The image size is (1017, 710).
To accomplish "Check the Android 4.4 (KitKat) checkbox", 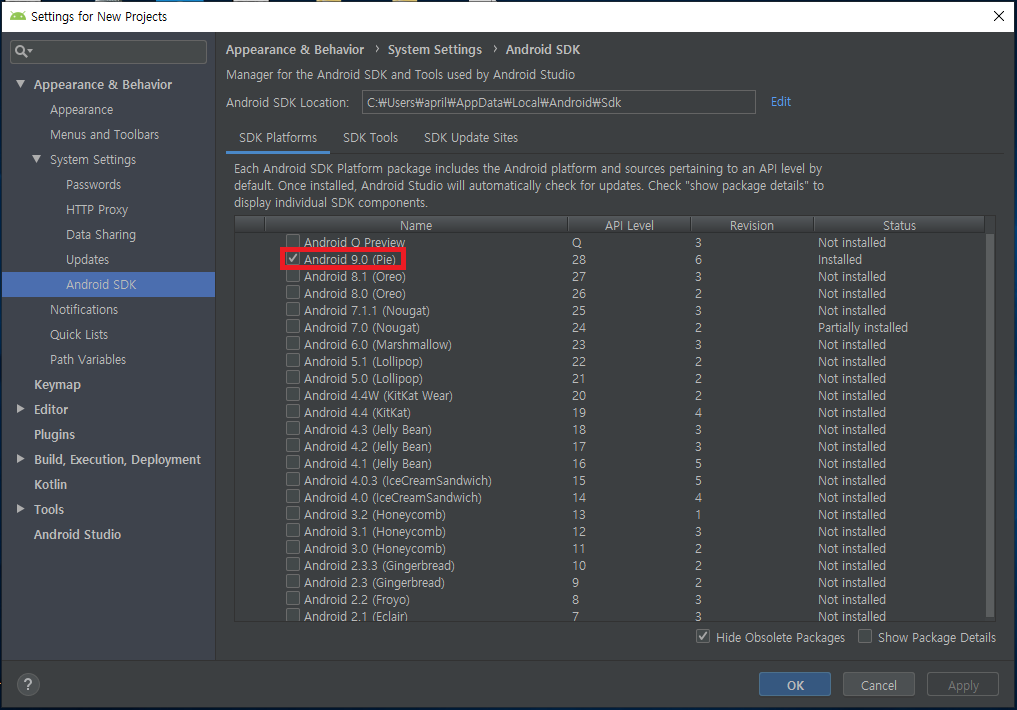I will pos(293,412).
